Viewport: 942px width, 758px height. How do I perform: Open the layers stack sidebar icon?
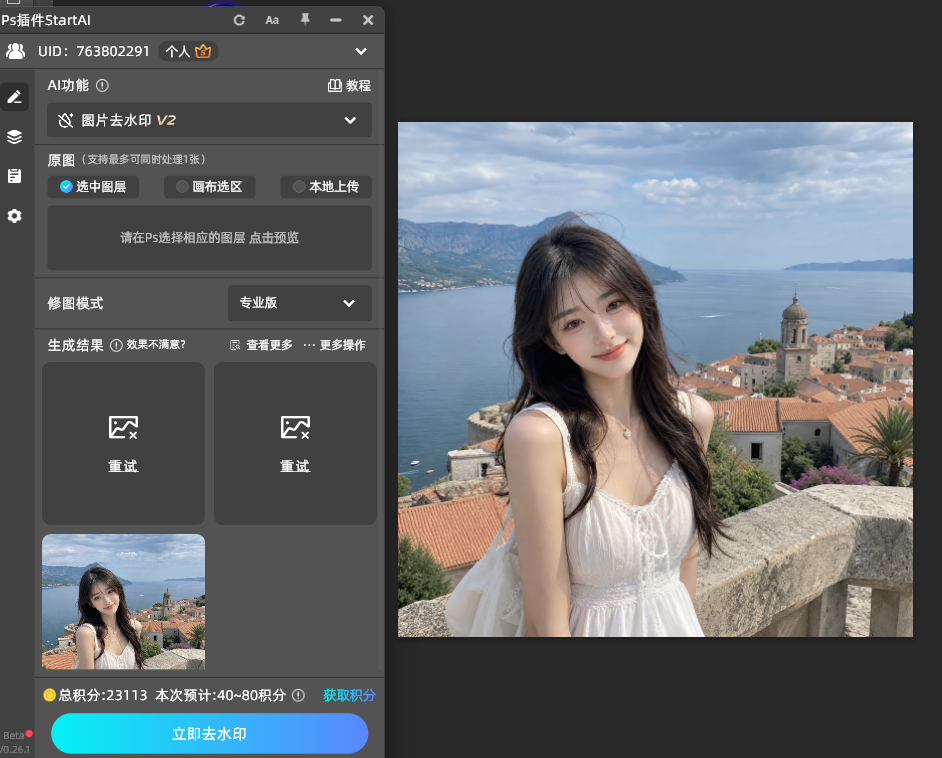pos(14,136)
